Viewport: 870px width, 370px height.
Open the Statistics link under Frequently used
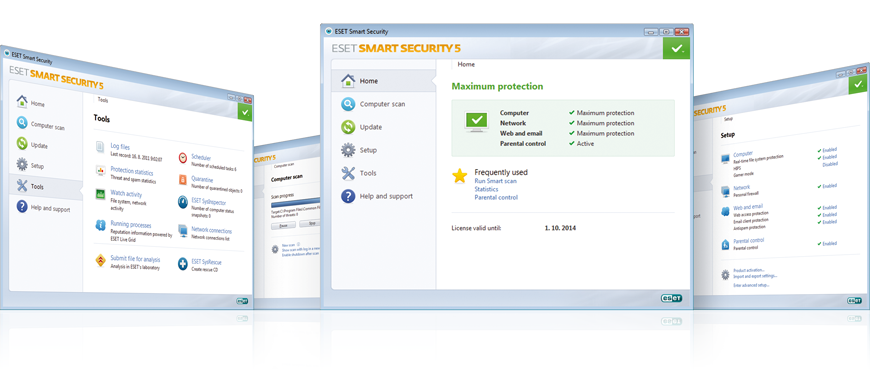point(486,189)
